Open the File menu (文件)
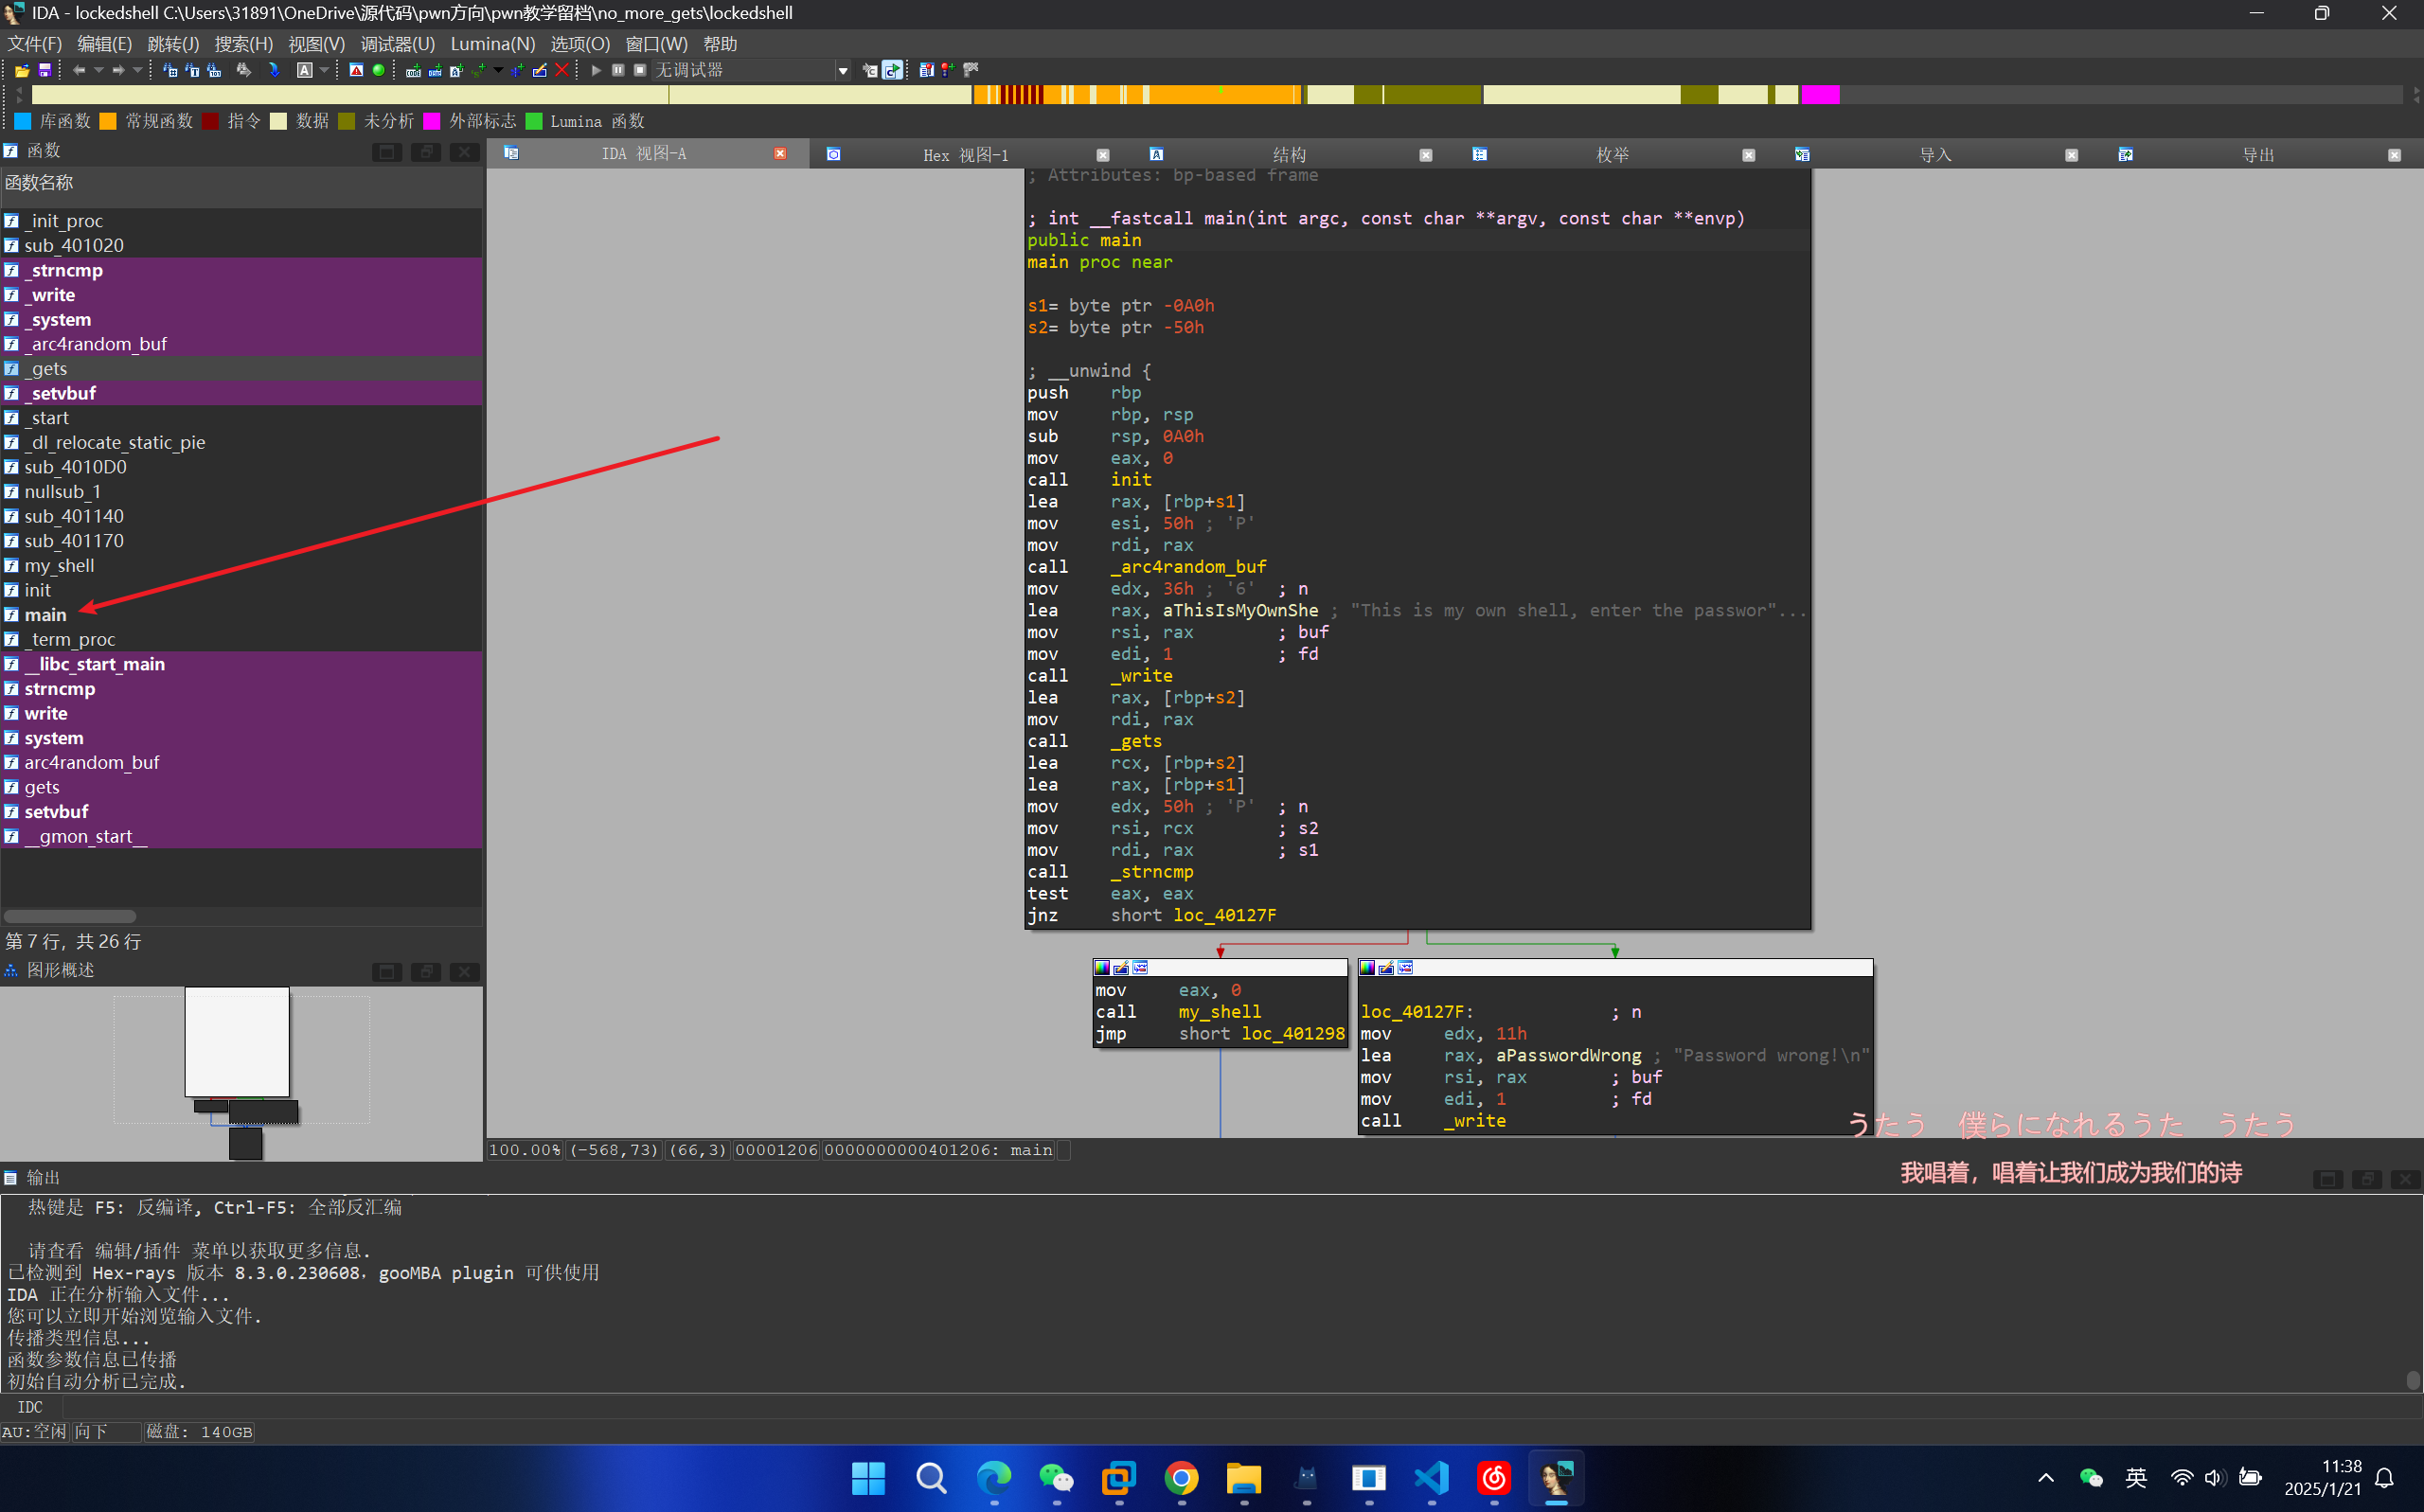 pyautogui.click(x=35, y=44)
